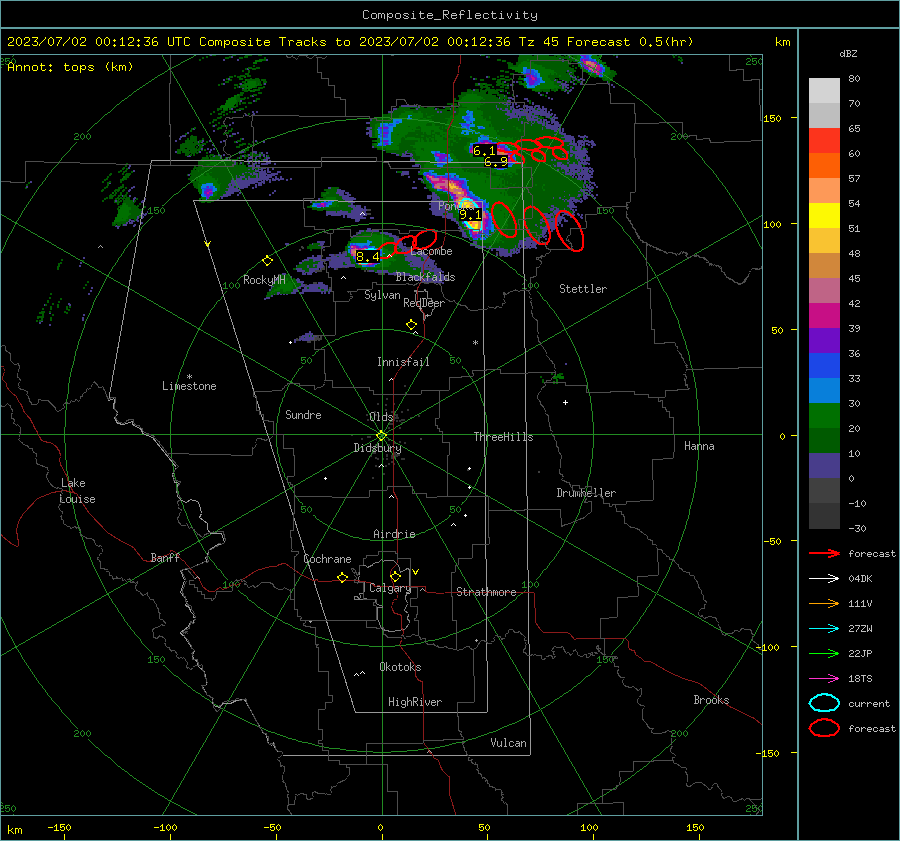Click the magenta 18TS arrow legend entry
This screenshot has width=900, height=841.
tap(824, 679)
